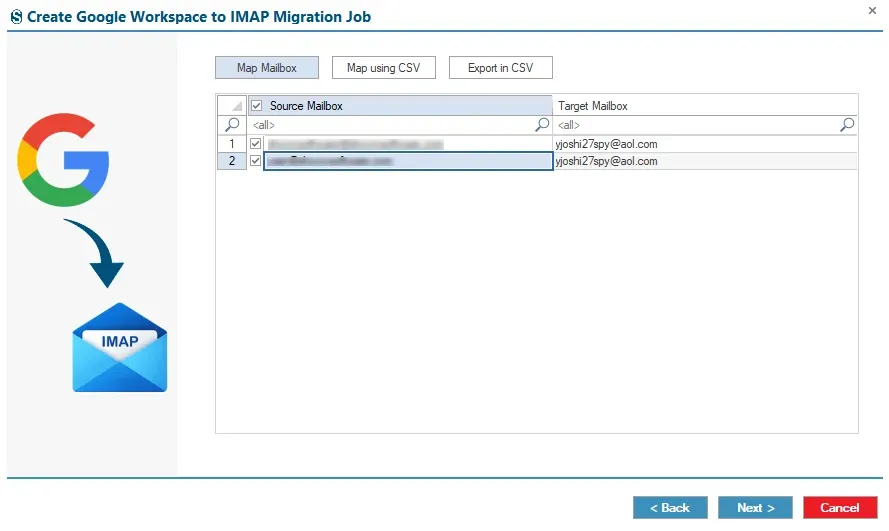The height and width of the screenshot is (531, 889).
Task: Click the search icon in Target Mailbox filter
Action: (x=846, y=124)
